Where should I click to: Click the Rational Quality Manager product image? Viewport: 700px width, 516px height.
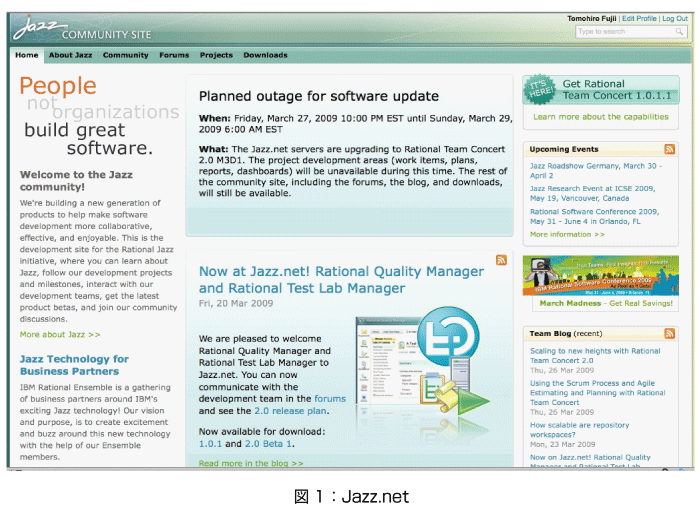(421, 362)
